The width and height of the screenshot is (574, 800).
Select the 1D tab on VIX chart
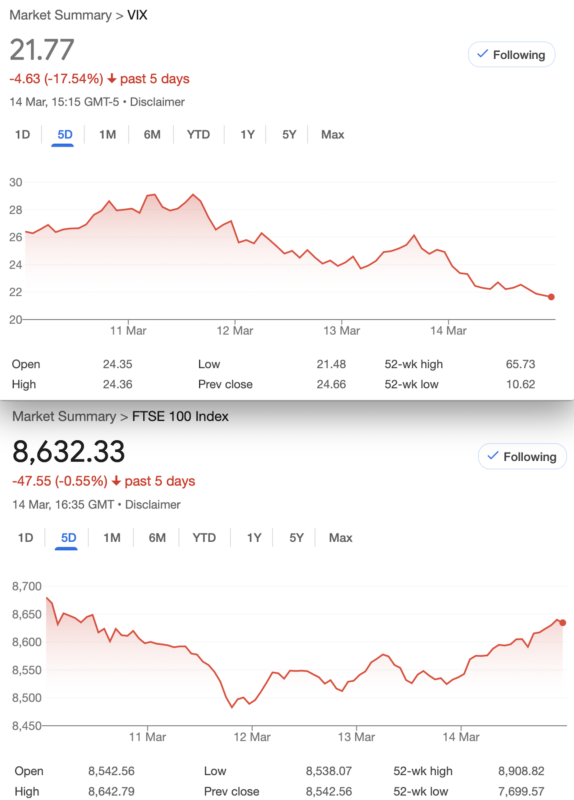22,135
